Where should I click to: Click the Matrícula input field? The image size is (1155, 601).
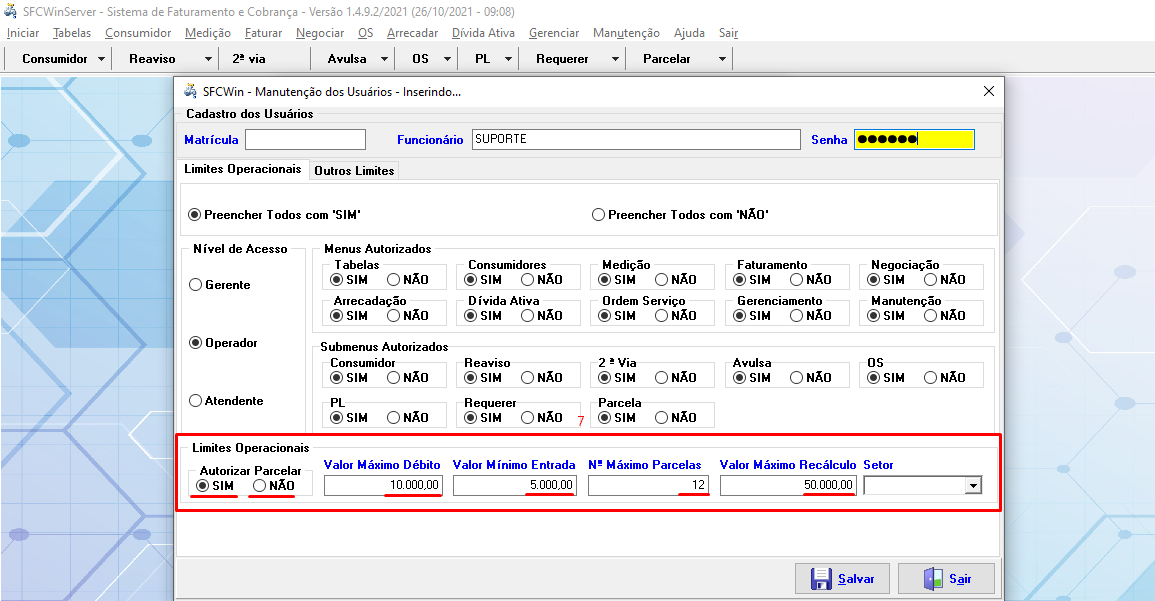point(305,139)
